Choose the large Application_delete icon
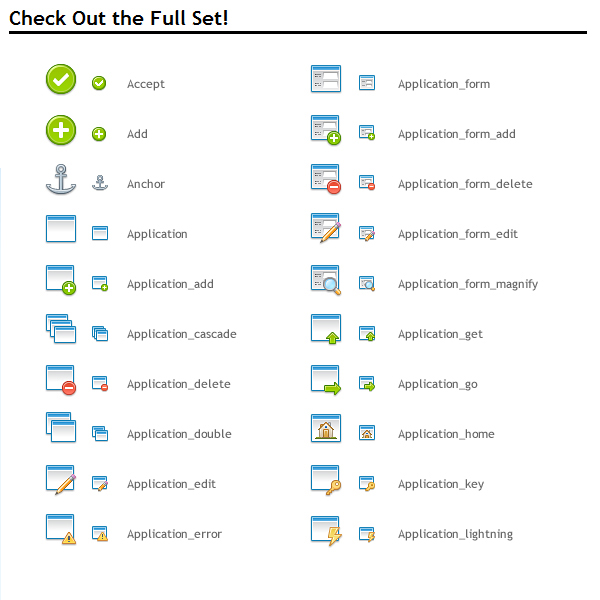Image resolution: width=600 pixels, height=600 pixels. coord(61,380)
